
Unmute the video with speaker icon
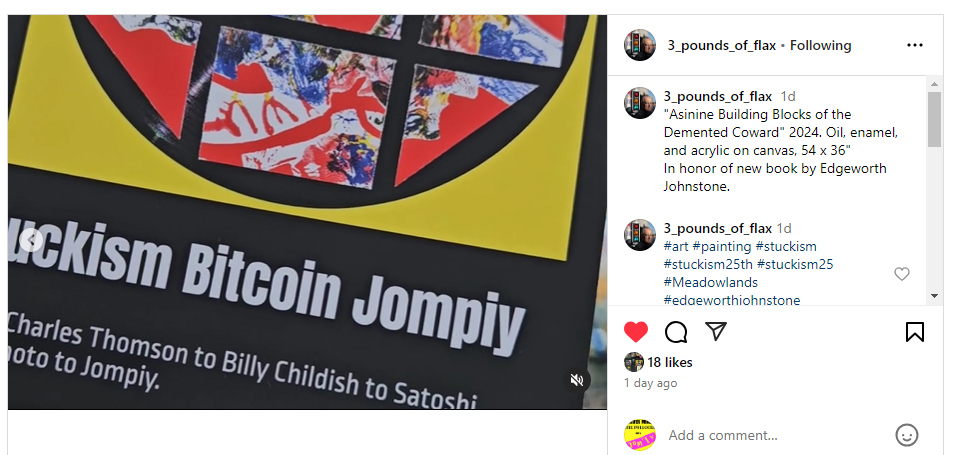(x=576, y=380)
